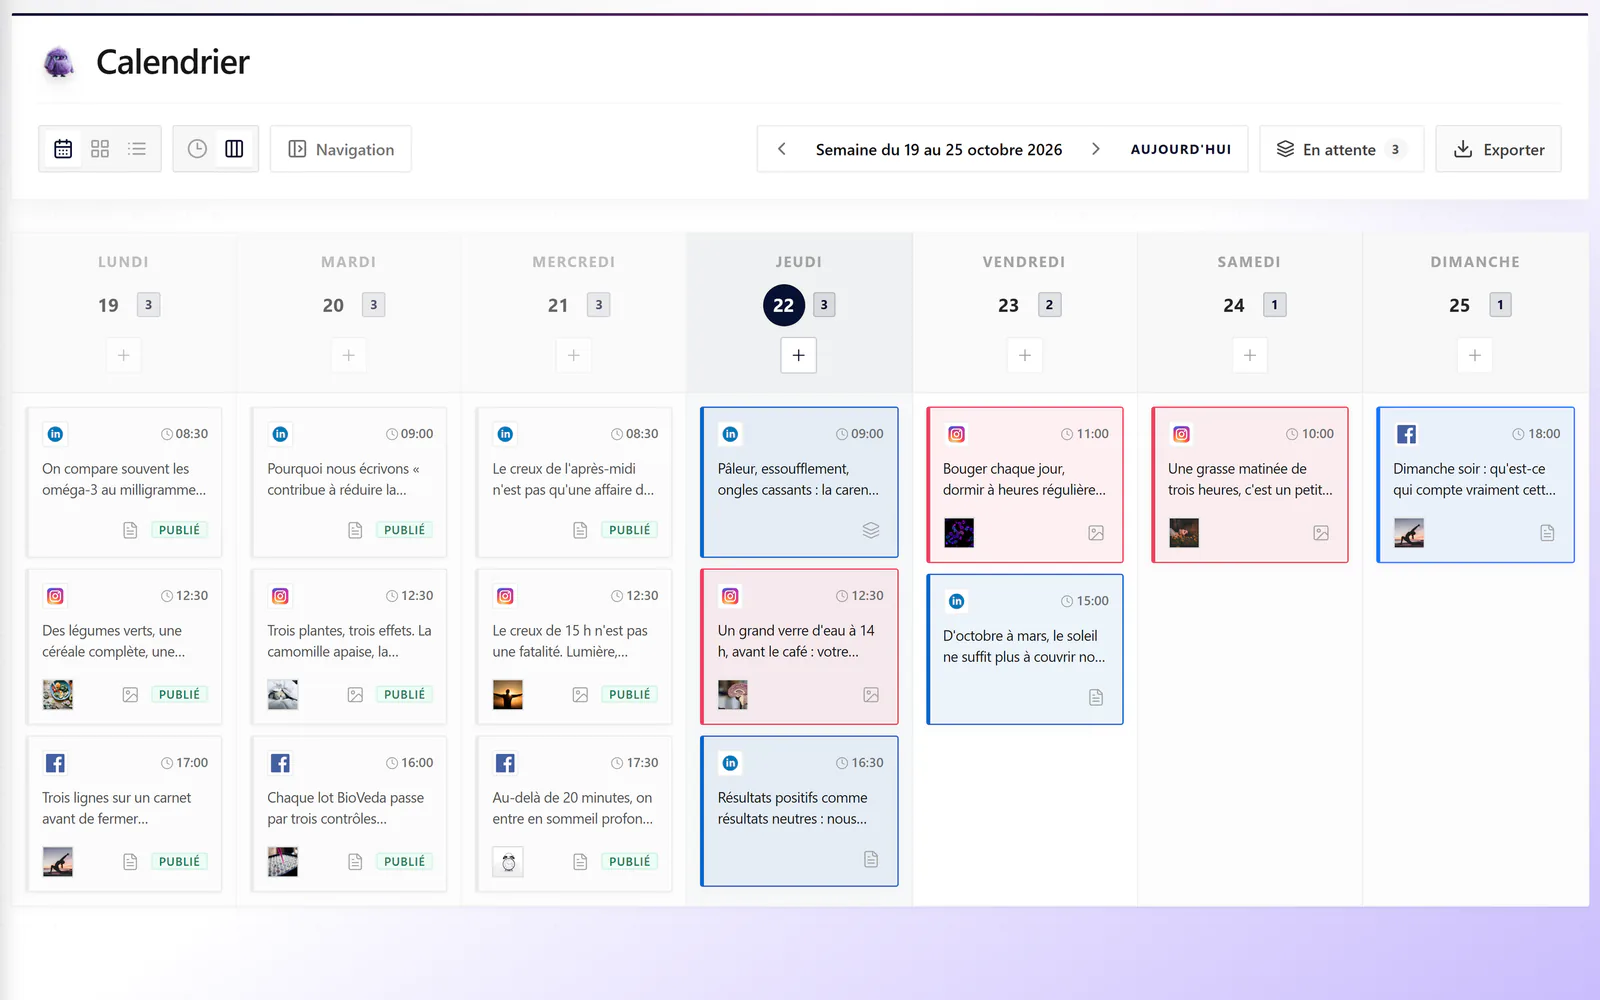Screen dimensions: 1600x1000
Task: Open post count badge on Vendredi 23
Action: click(1049, 305)
